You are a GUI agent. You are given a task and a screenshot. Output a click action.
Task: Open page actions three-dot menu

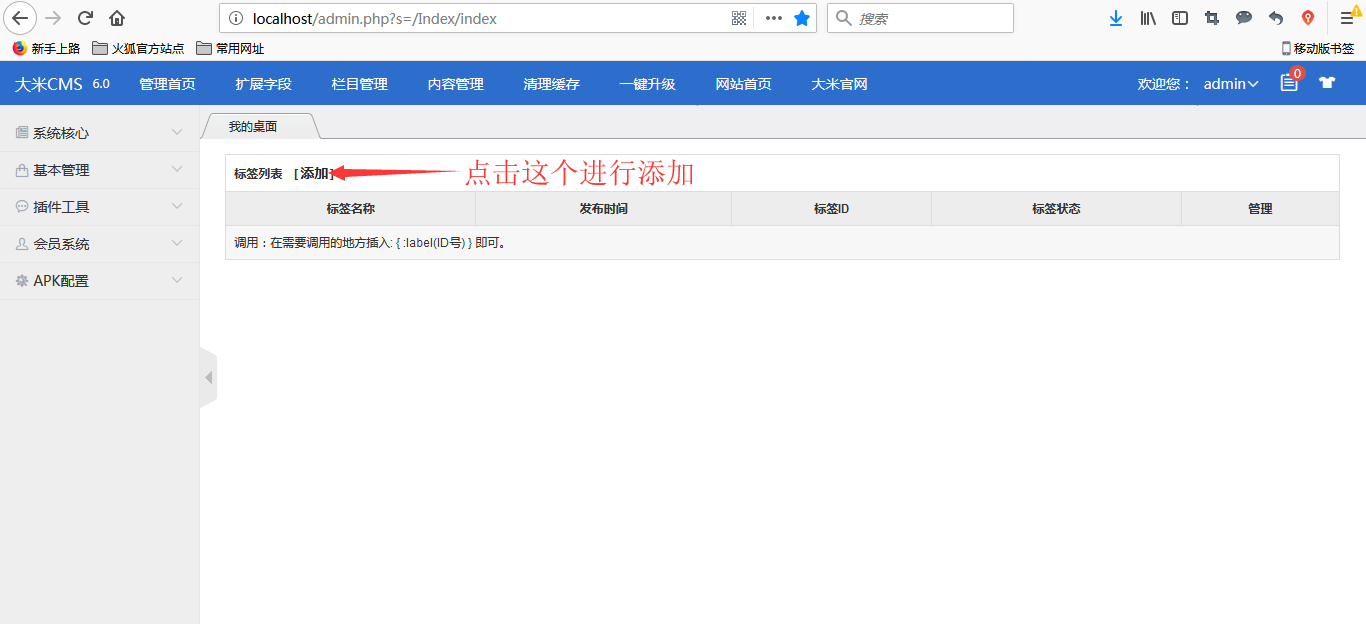[x=773, y=18]
